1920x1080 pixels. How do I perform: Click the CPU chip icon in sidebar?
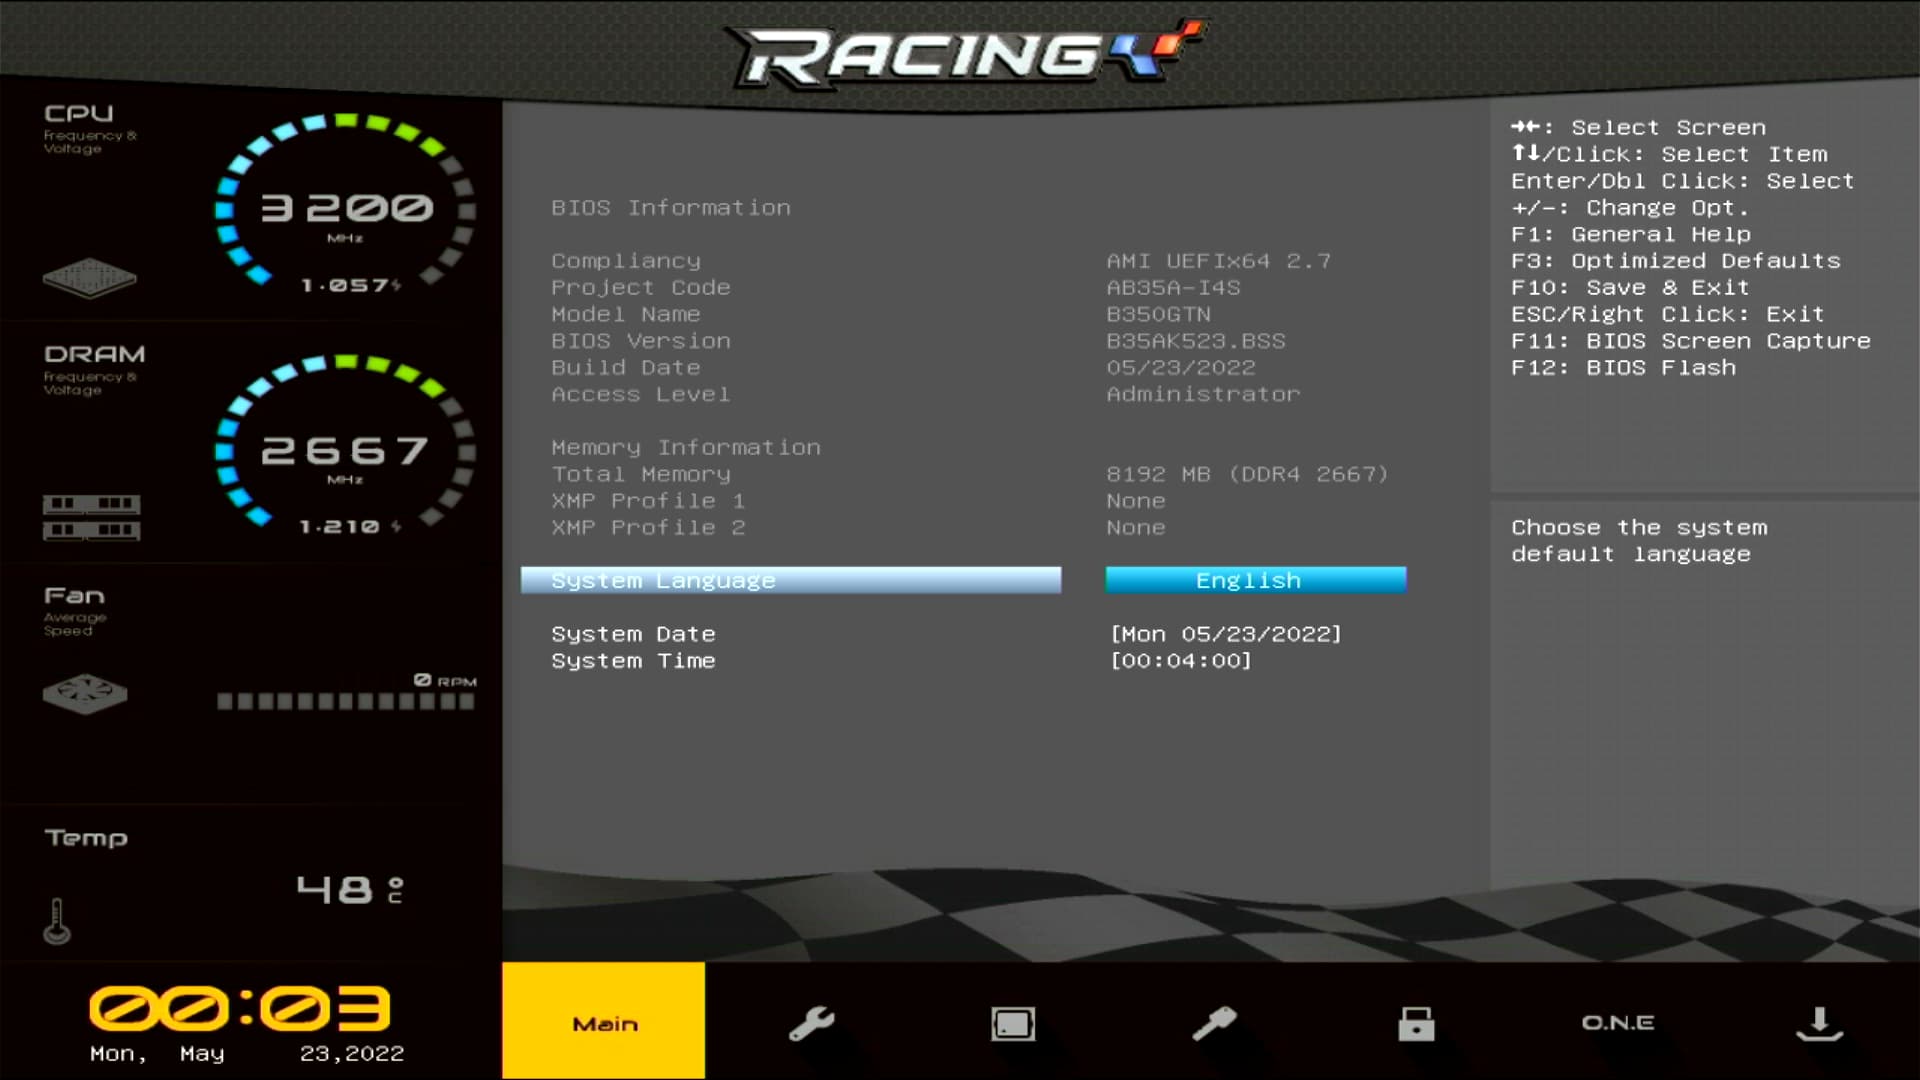tap(89, 278)
